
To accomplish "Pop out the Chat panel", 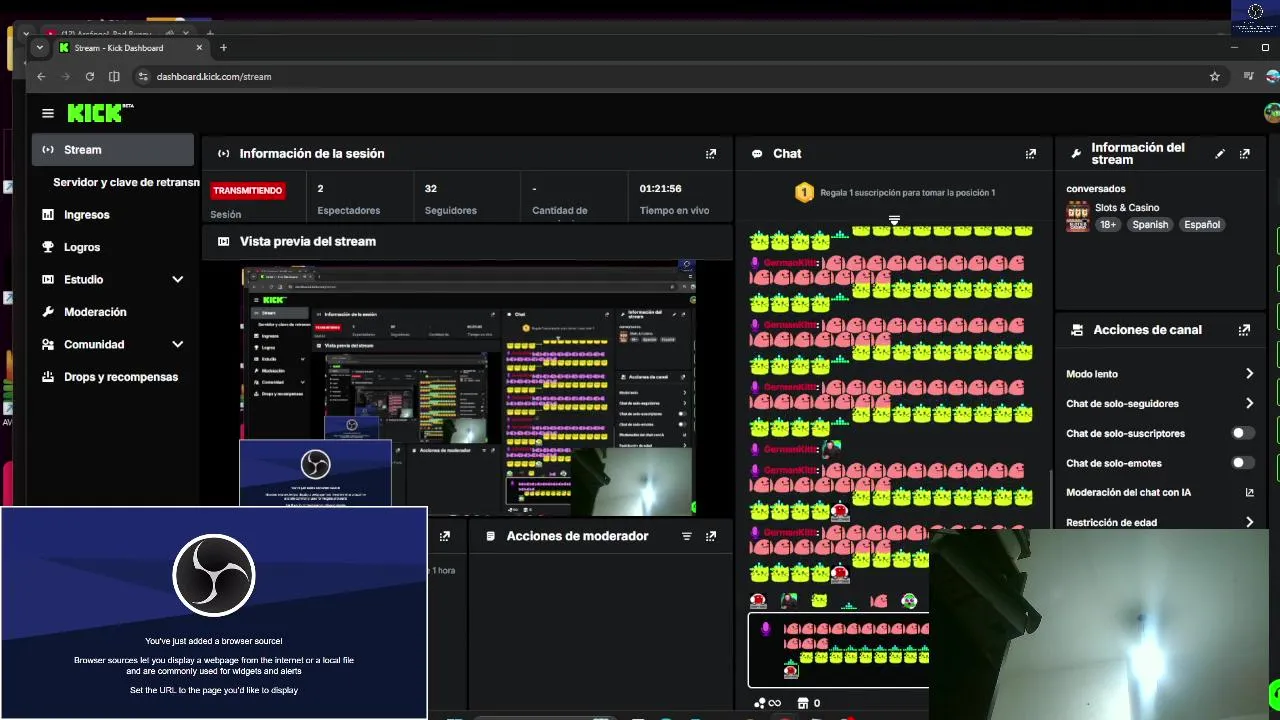I will point(1031,154).
